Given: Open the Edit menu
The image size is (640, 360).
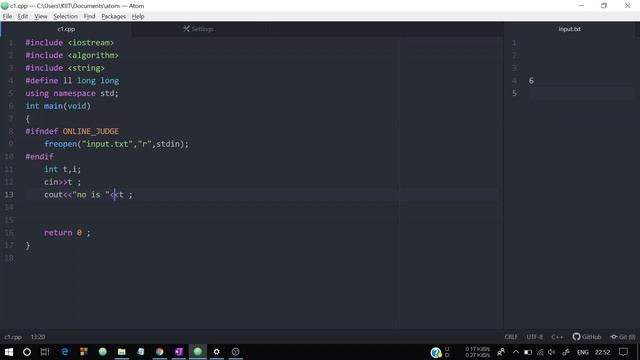Looking at the screenshot, I should coord(23,16).
